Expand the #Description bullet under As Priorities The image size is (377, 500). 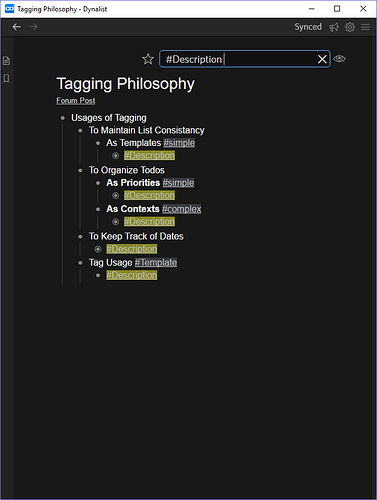116,196
